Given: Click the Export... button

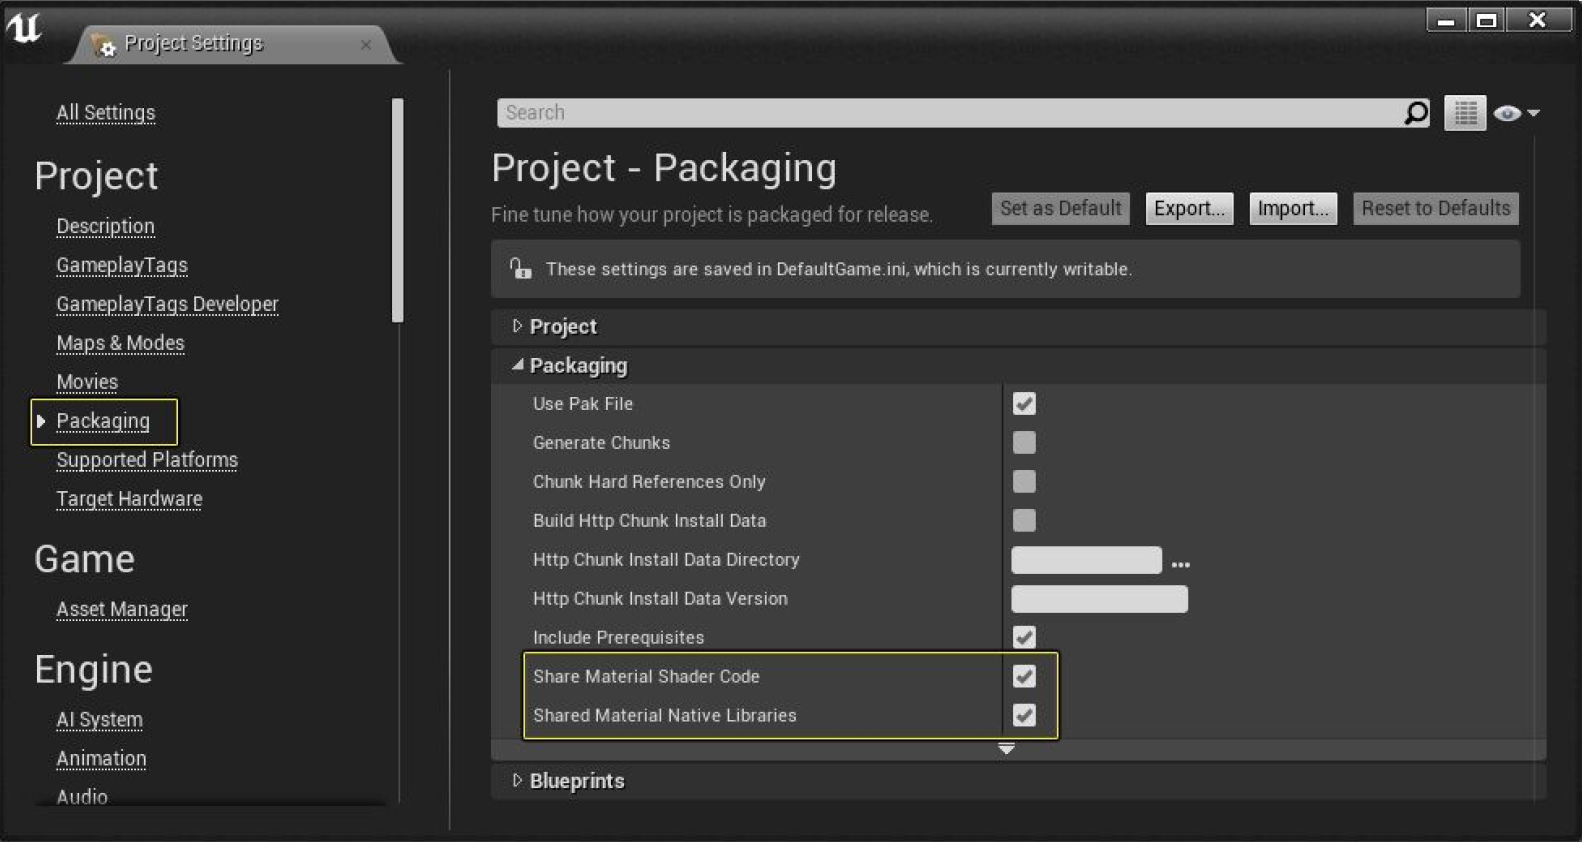Looking at the screenshot, I should coord(1190,208).
